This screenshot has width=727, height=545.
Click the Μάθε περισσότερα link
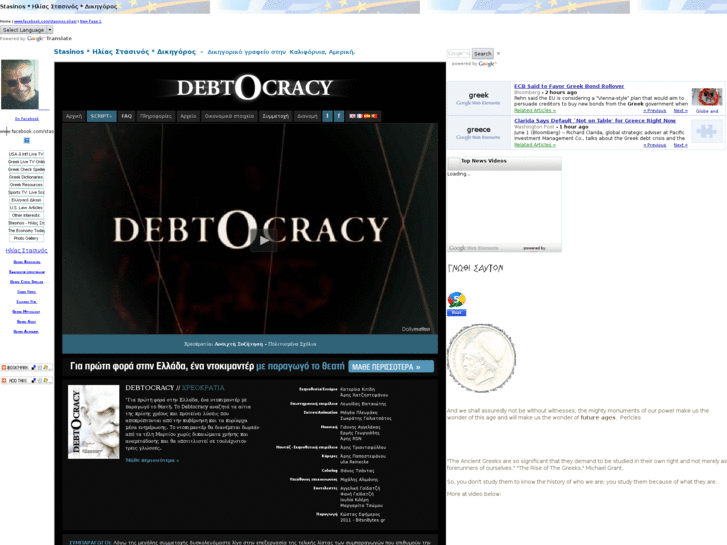[x=152, y=461]
